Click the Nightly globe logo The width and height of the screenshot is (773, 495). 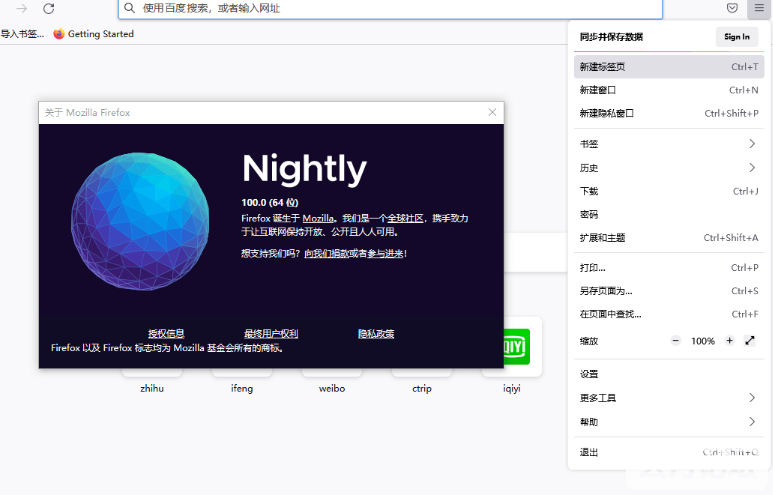coord(140,221)
